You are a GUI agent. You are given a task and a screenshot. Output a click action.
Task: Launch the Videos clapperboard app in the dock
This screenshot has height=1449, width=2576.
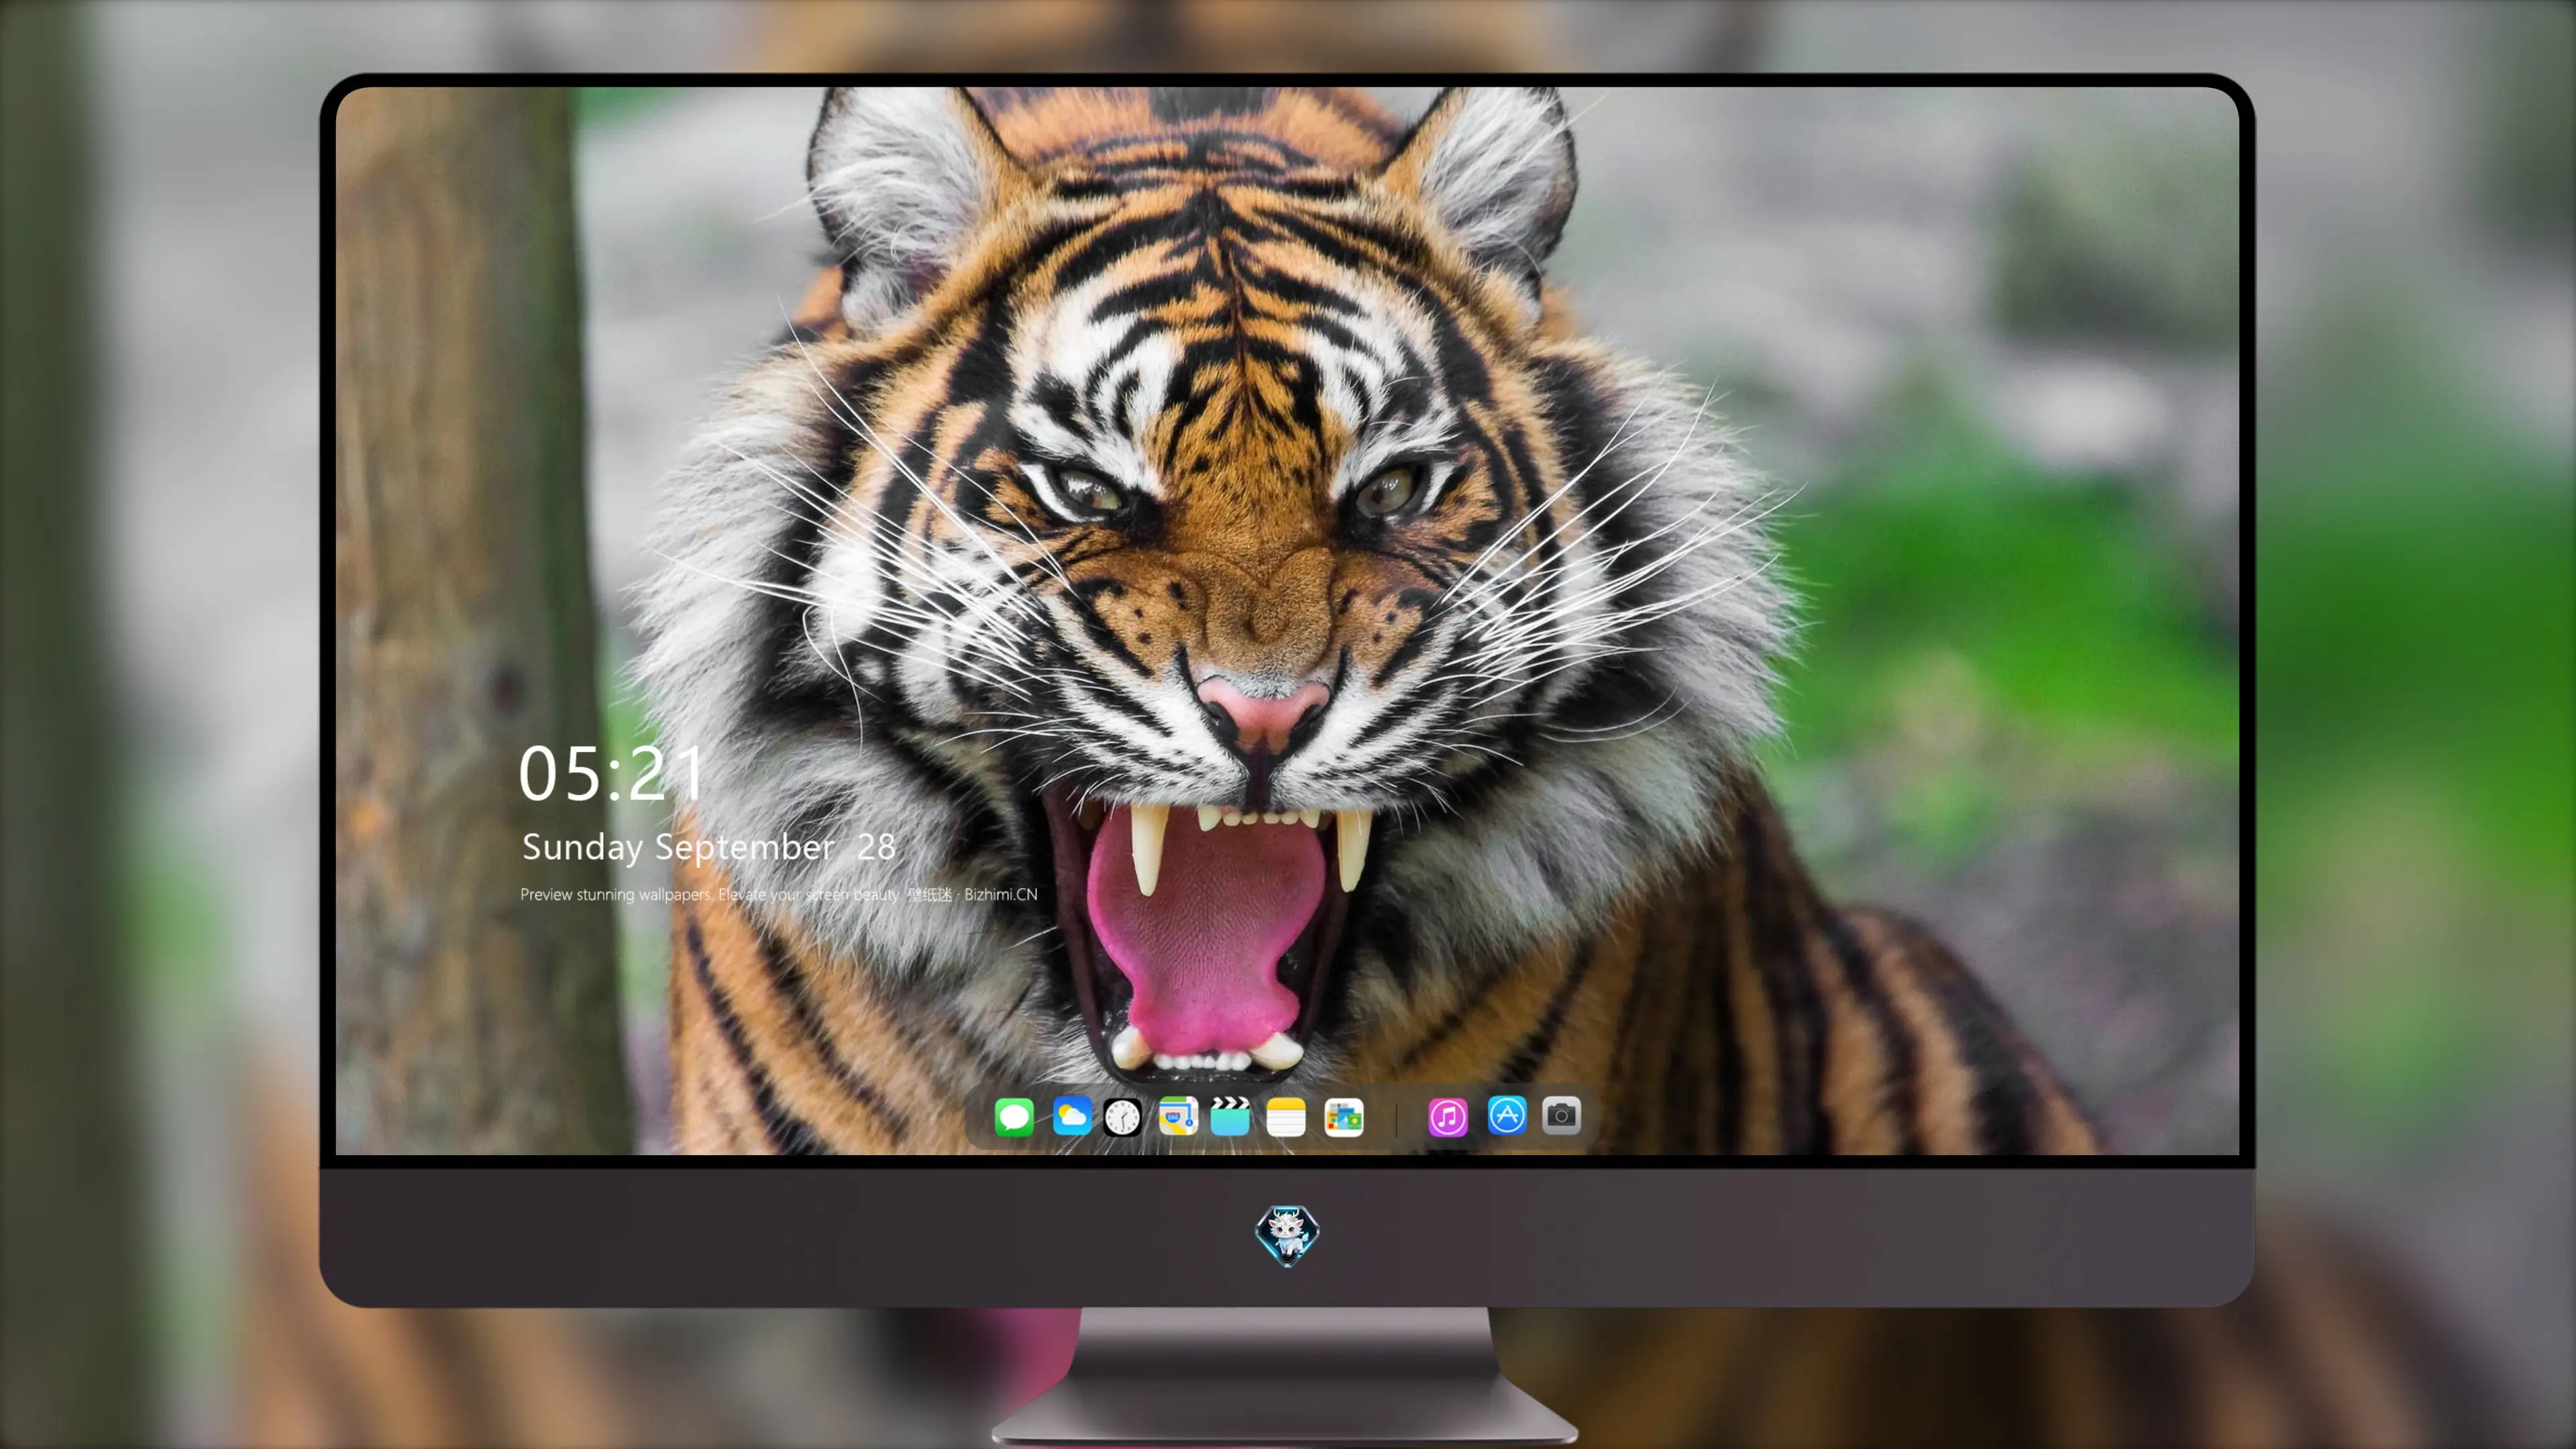coord(1230,1116)
